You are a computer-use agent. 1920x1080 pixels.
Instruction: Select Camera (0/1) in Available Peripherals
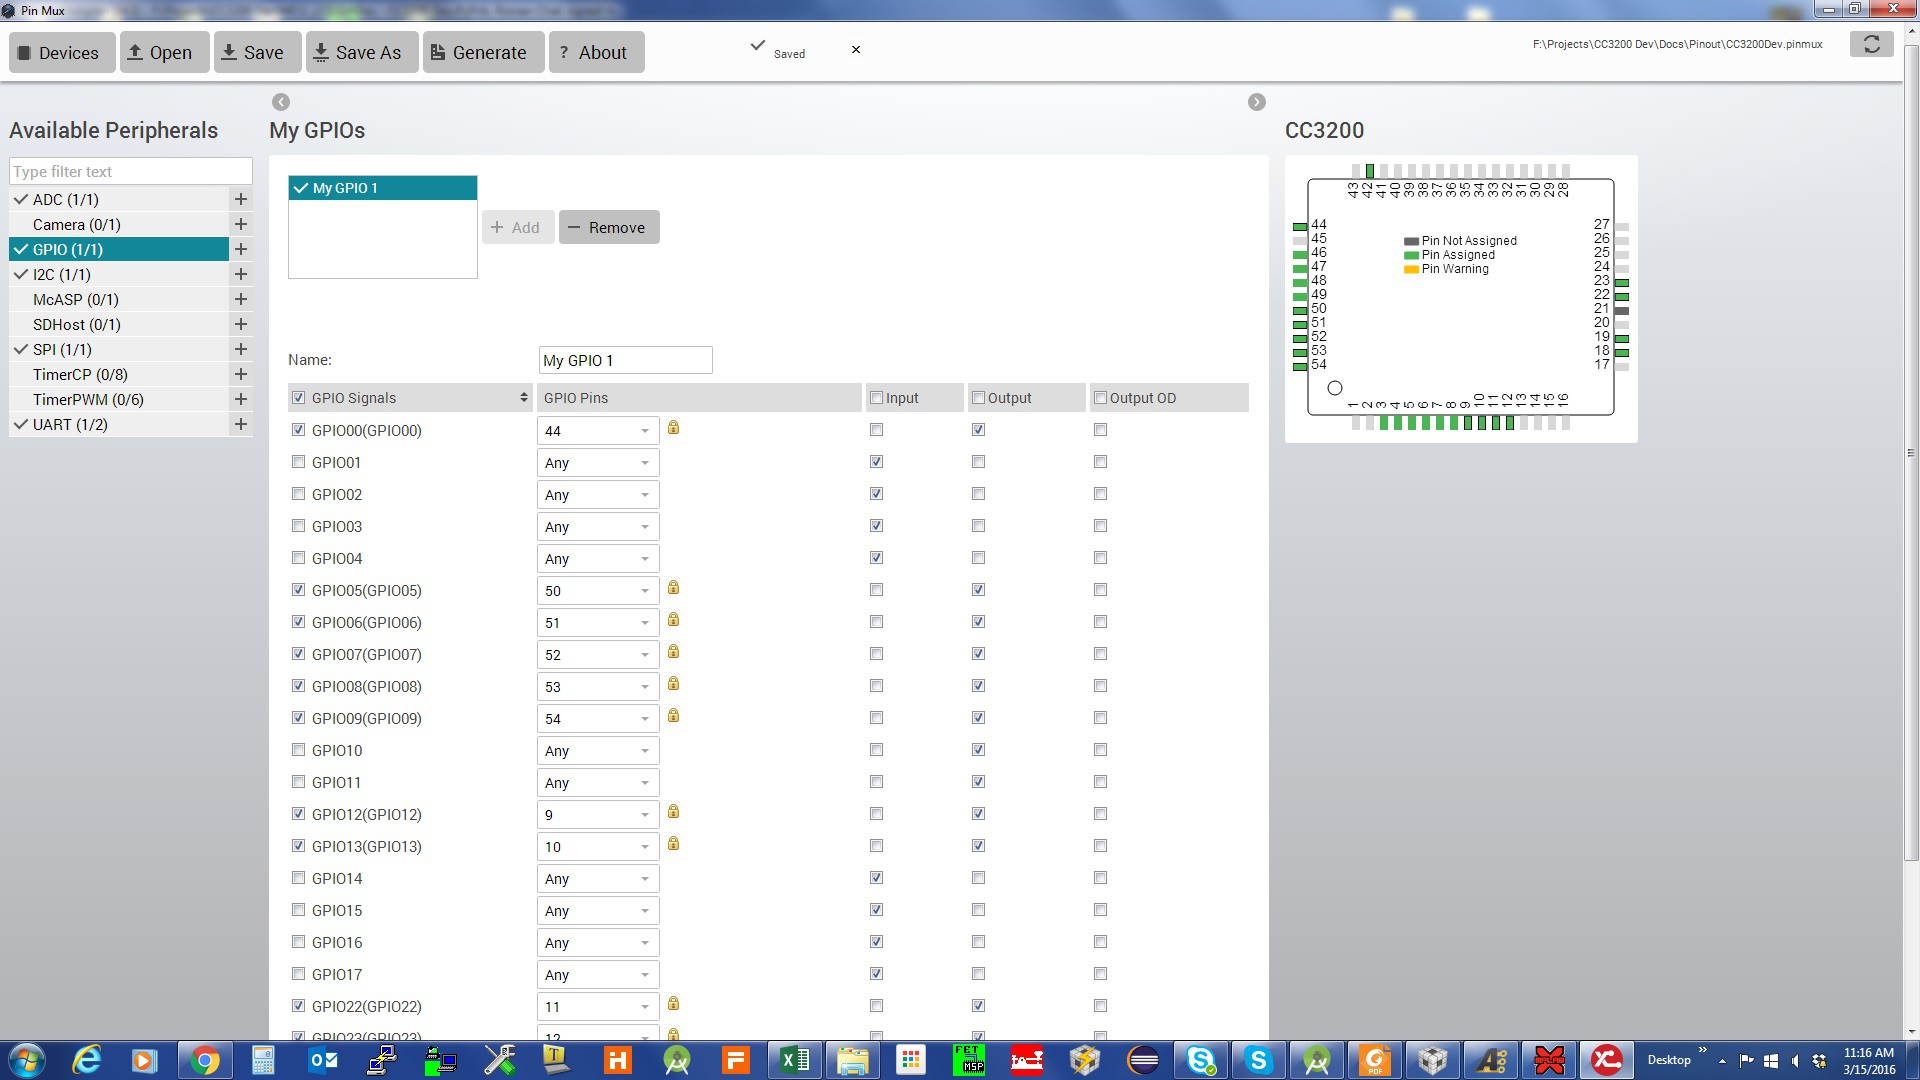click(119, 224)
